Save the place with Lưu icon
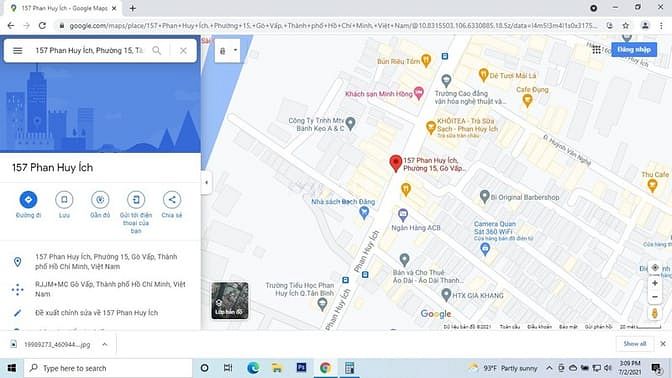Image resolution: width=672 pixels, height=378 pixels. 64,200
